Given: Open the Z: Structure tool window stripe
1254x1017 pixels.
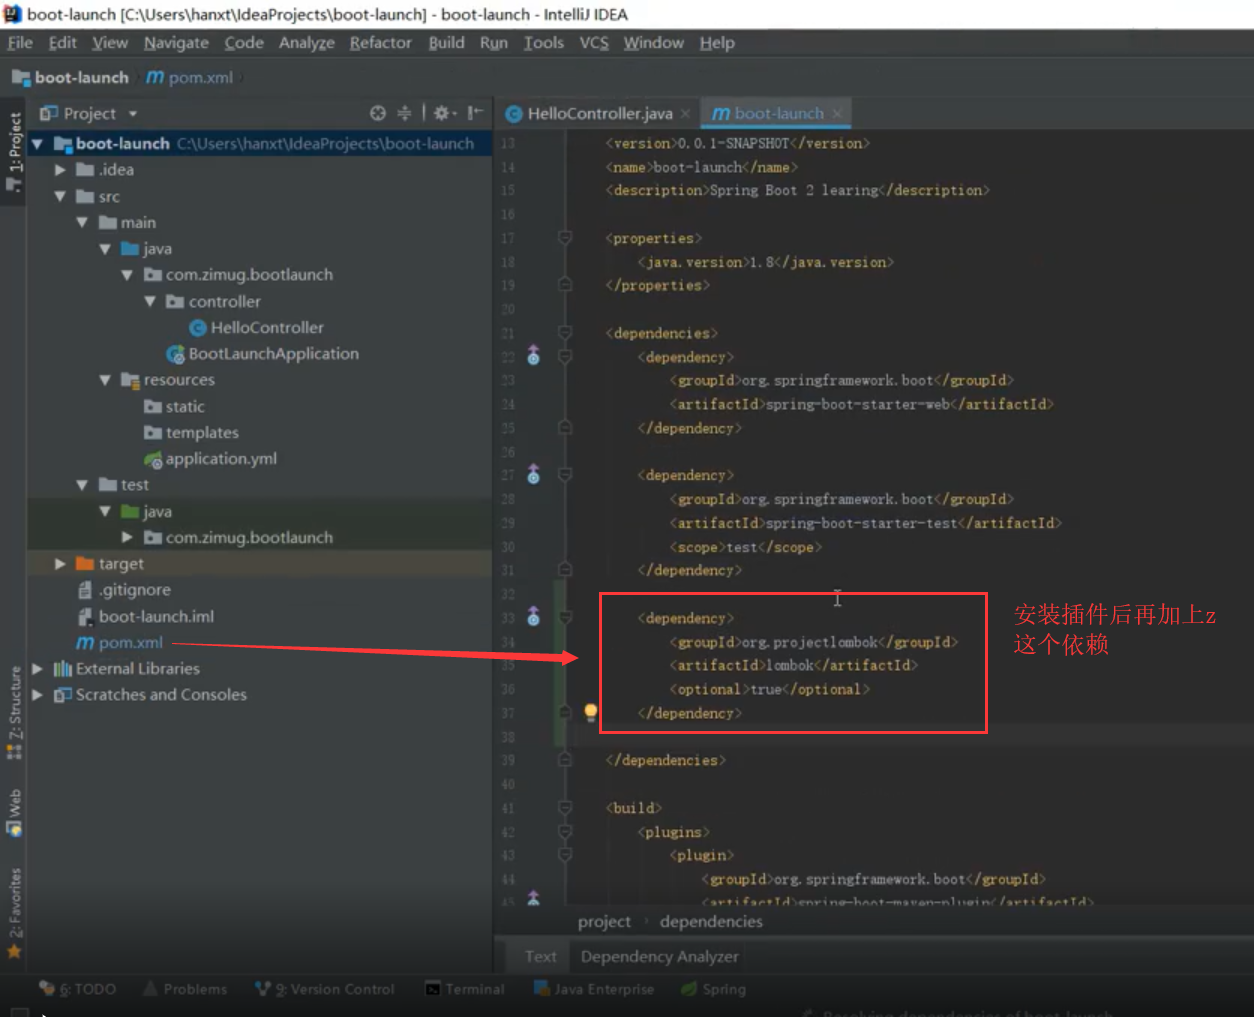Looking at the screenshot, I should (14, 713).
